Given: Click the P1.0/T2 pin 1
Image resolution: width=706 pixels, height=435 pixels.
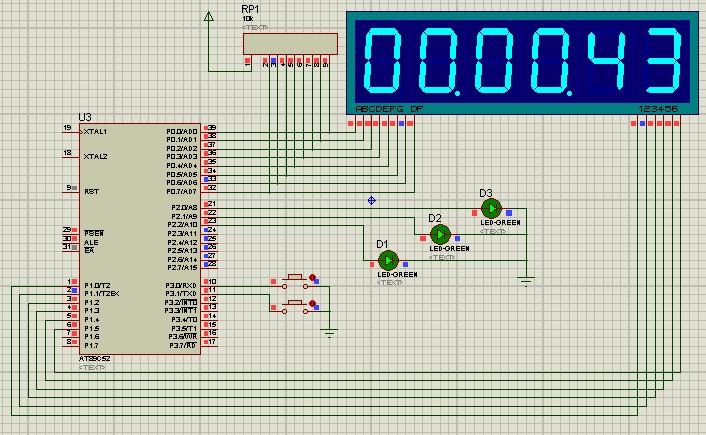Looking at the screenshot, I should pyautogui.click(x=70, y=283).
